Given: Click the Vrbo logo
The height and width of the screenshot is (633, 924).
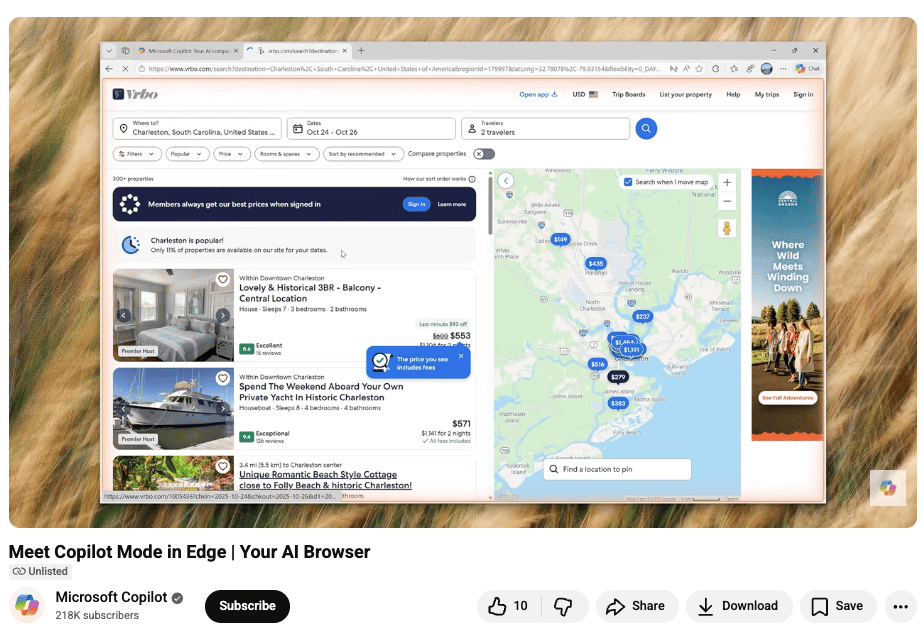Looking at the screenshot, I should point(135,94).
